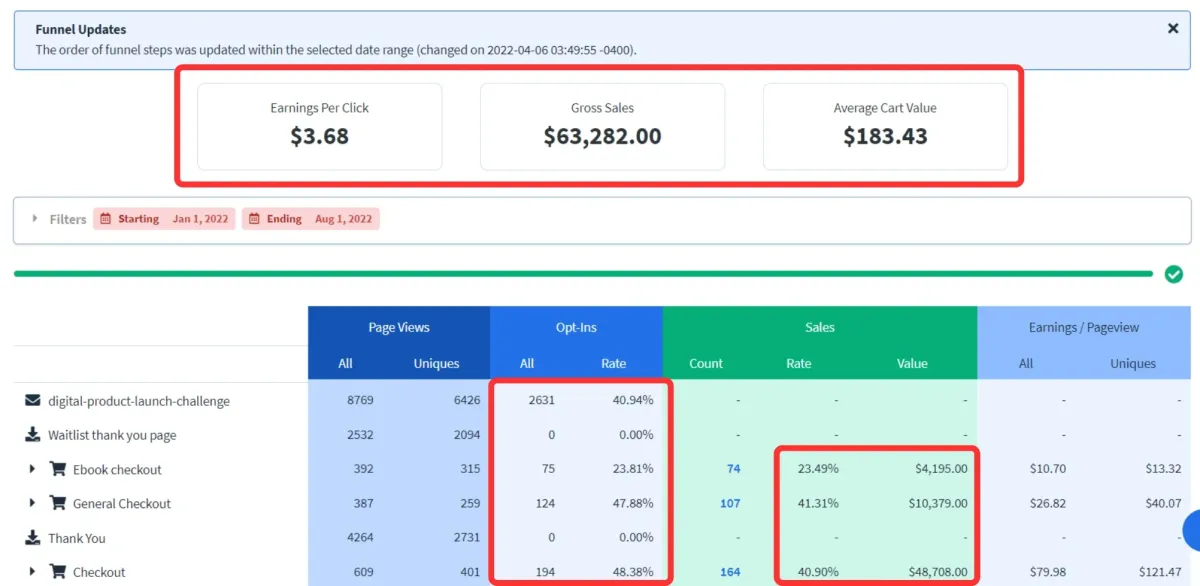The height and width of the screenshot is (586, 1200).
Task: Click earnings per pageview value $26.82
Action: [x=1047, y=503]
